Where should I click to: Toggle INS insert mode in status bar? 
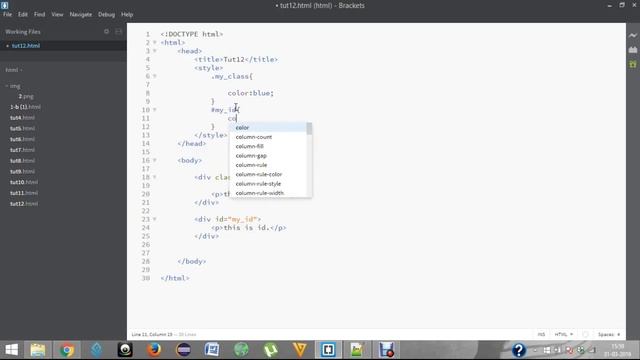[541, 334]
